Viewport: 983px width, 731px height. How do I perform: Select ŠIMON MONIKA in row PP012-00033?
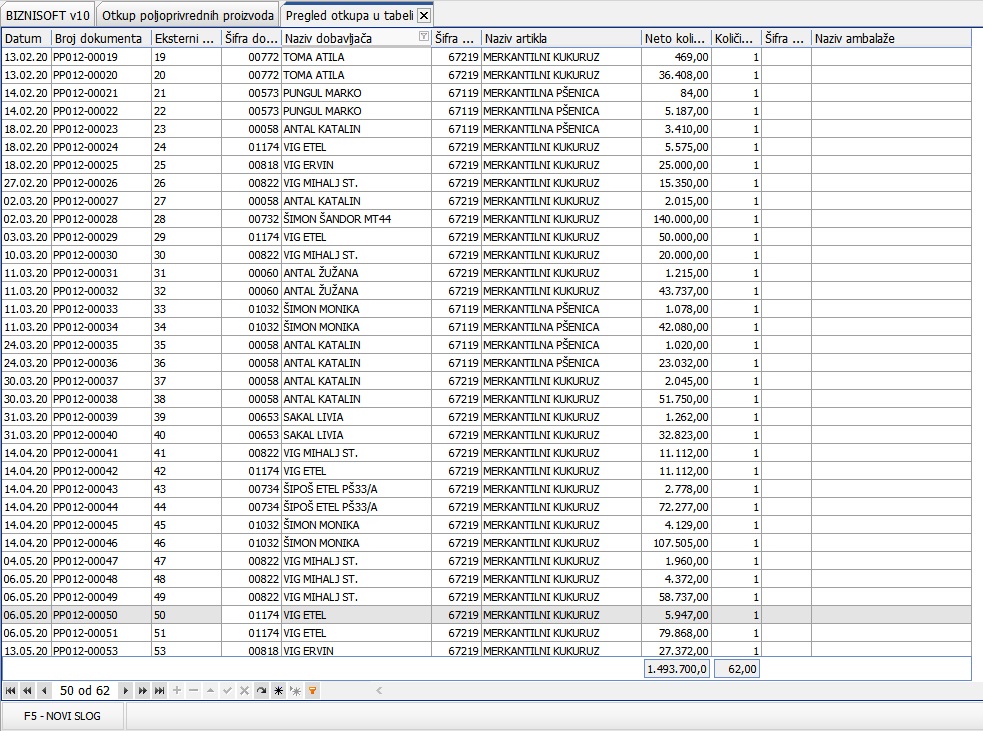click(x=357, y=309)
